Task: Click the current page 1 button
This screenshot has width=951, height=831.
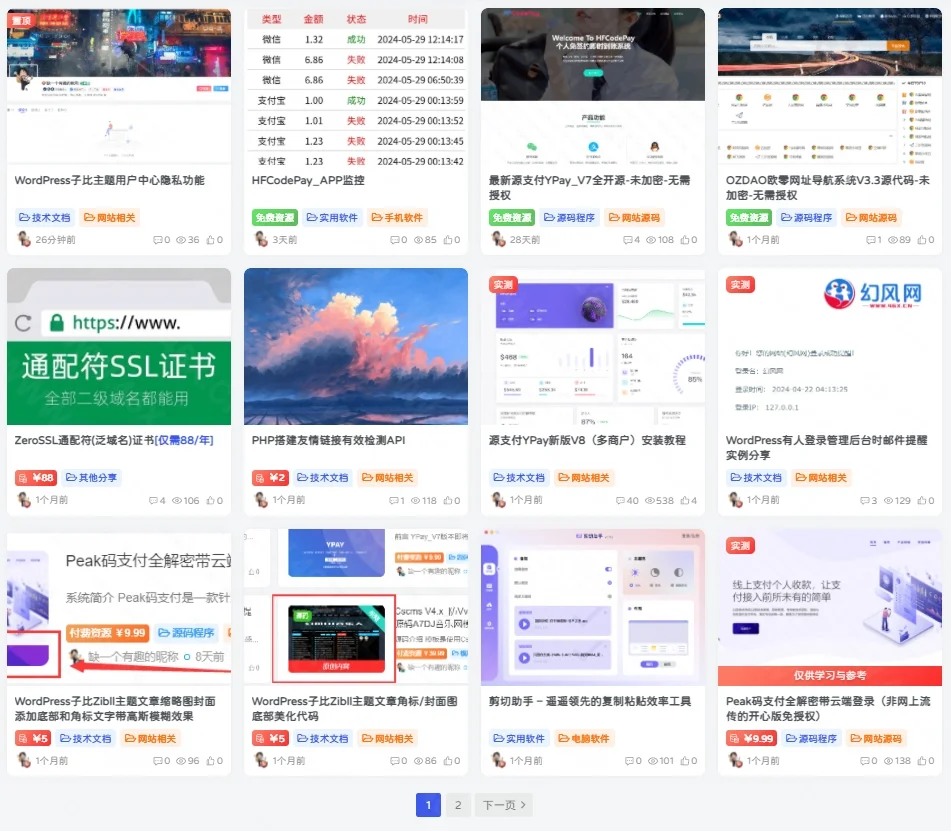Action: click(x=428, y=805)
